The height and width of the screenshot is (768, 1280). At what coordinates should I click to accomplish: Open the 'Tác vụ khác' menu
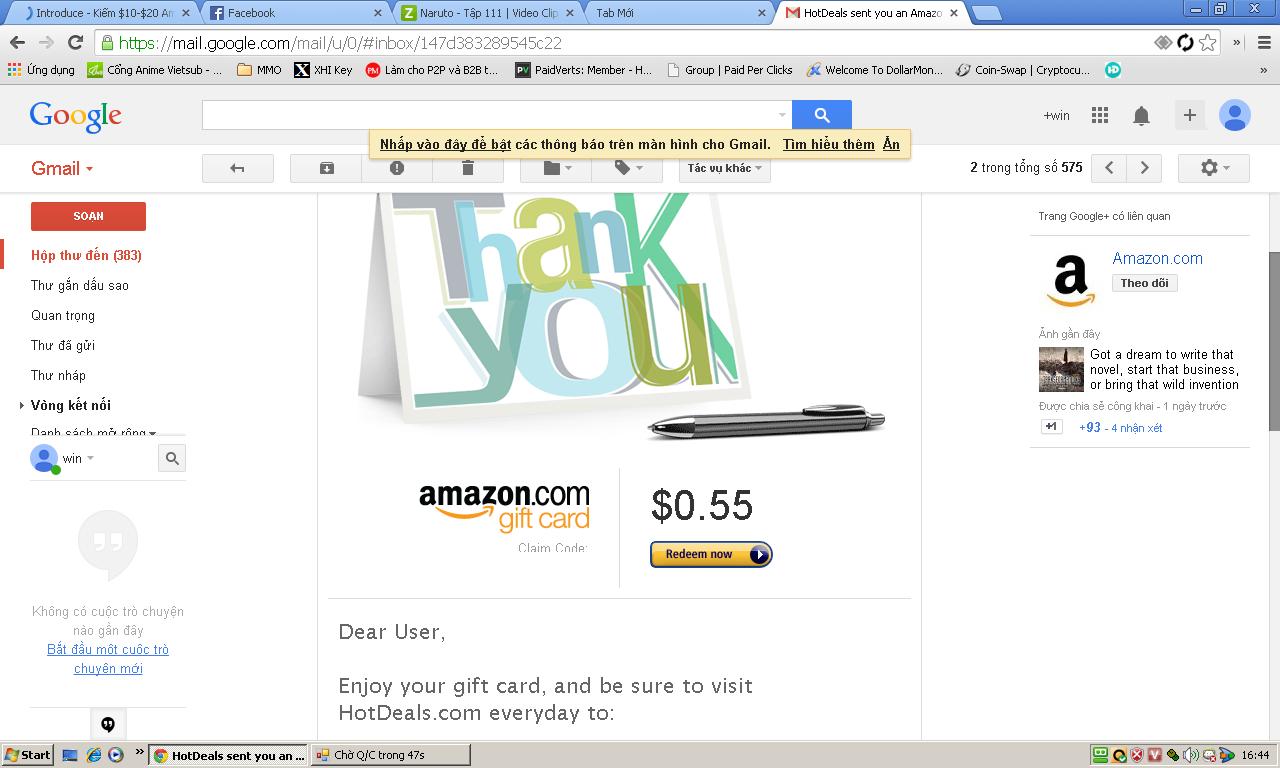725,168
